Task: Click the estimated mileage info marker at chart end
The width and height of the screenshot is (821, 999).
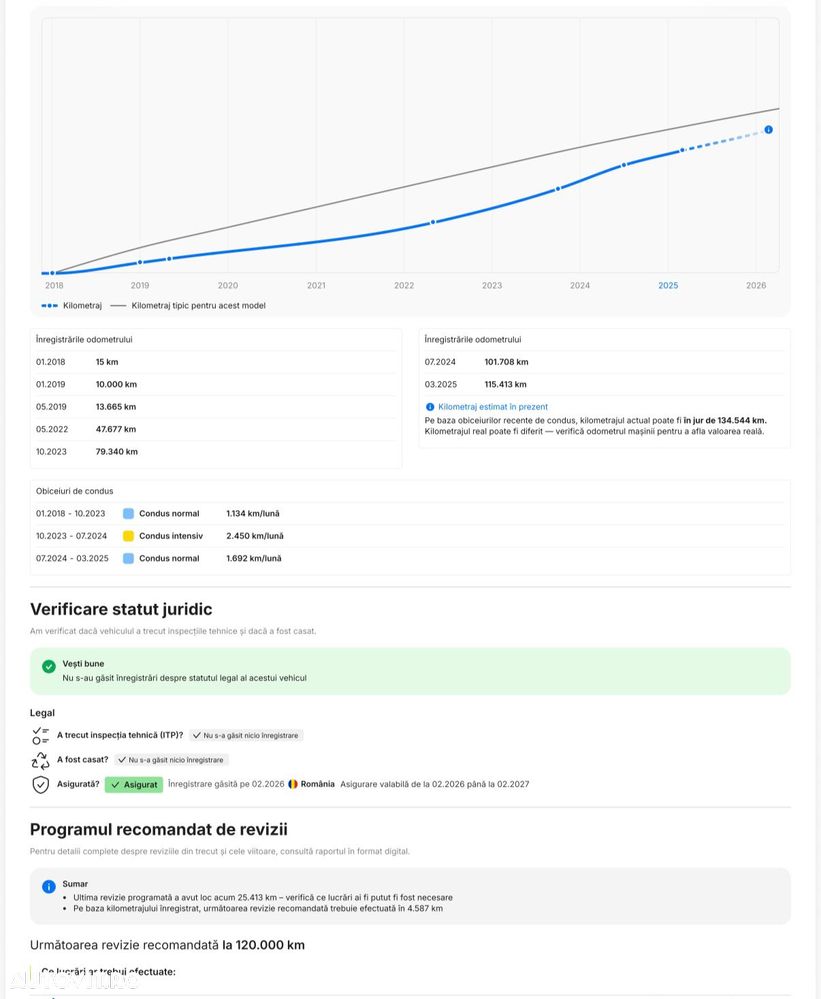Action: pos(768,129)
